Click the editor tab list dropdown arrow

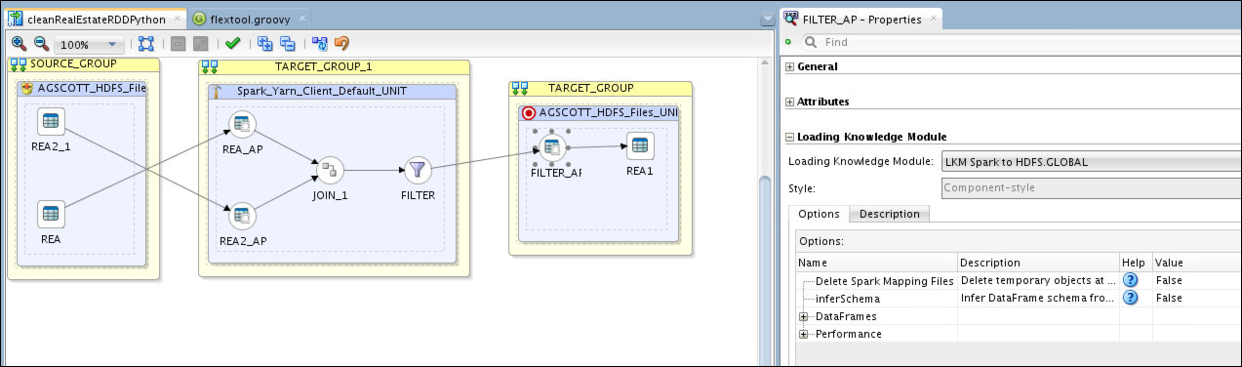[x=767, y=19]
